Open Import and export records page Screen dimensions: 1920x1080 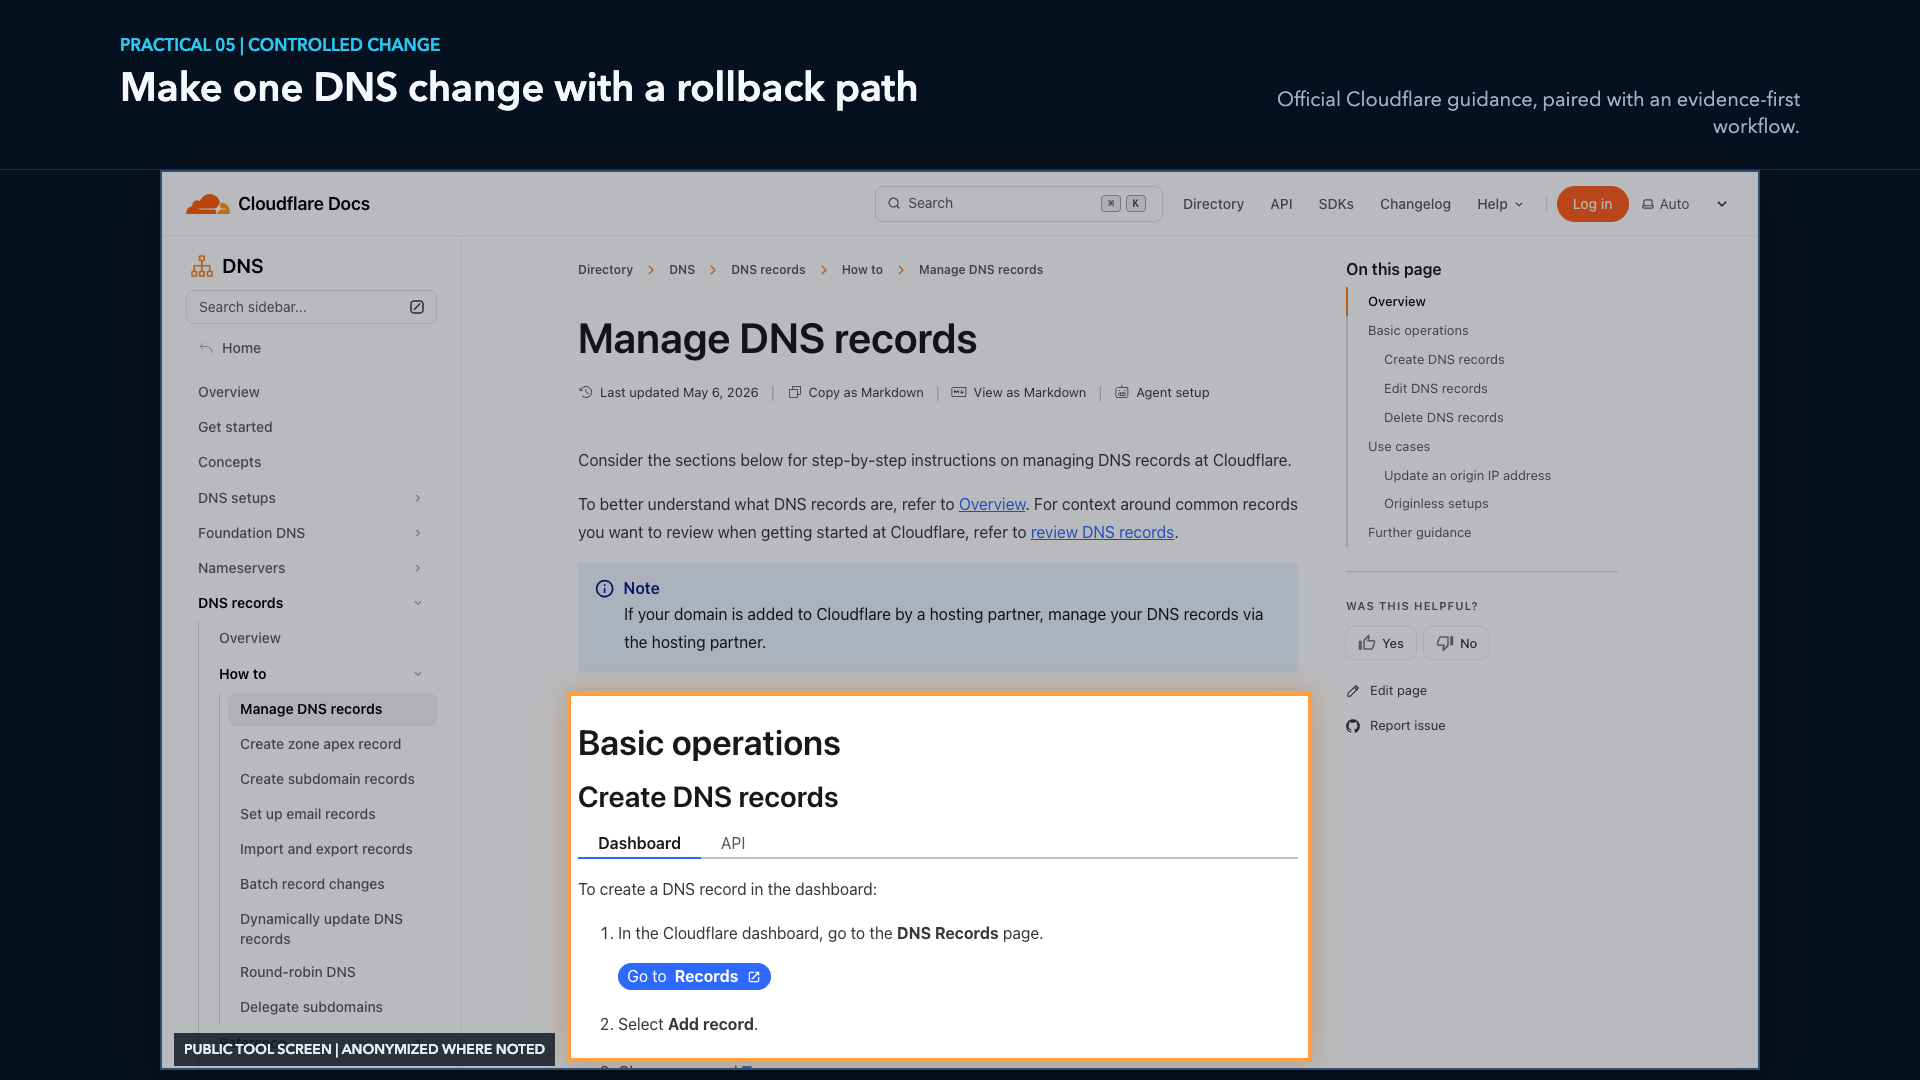tap(326, 849)
